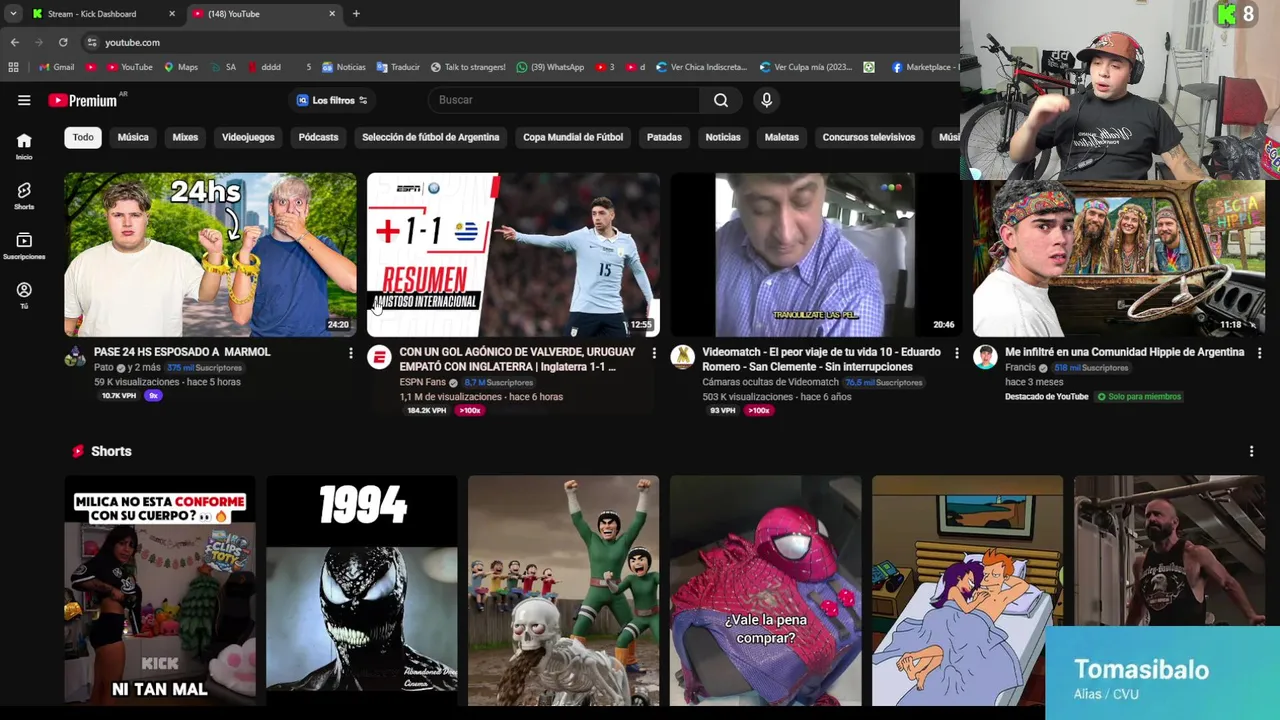
Task: Open Comunidad Hippie video thumbnail
Action: coord(1119,258)
